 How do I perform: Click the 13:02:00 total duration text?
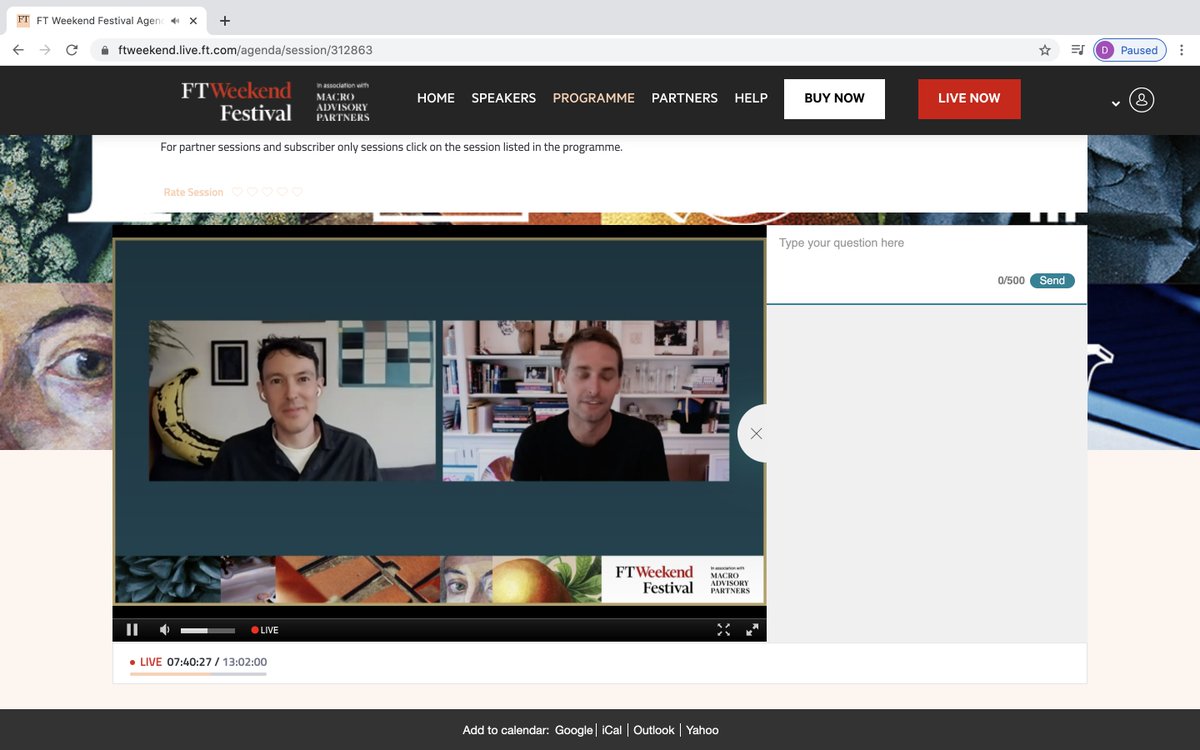coord(245,662)
